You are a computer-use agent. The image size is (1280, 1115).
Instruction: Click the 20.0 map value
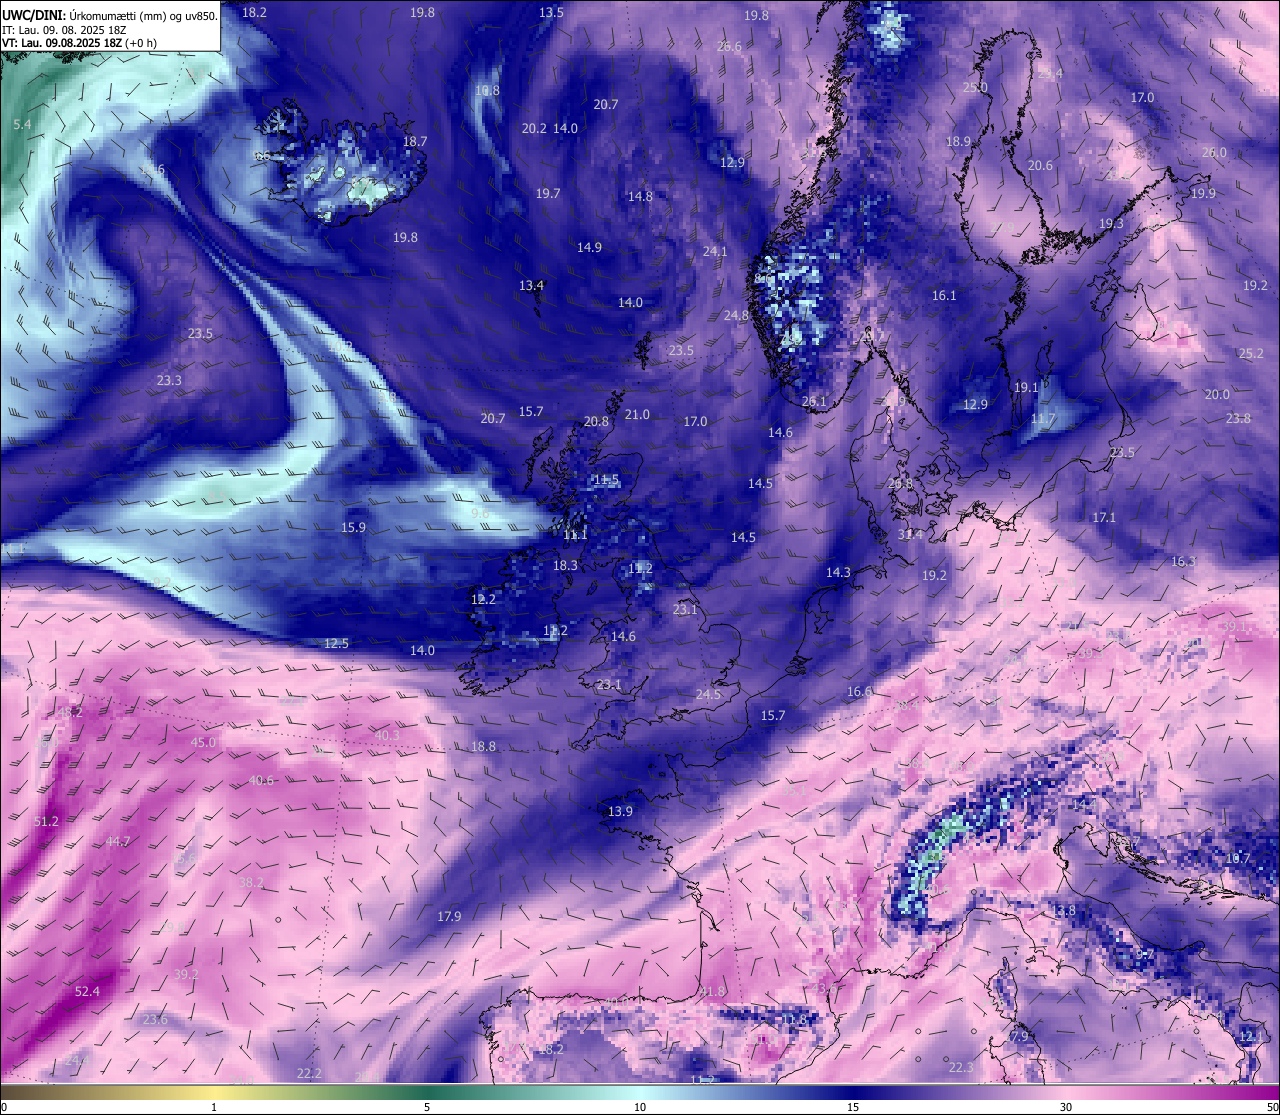(1217, 394)
